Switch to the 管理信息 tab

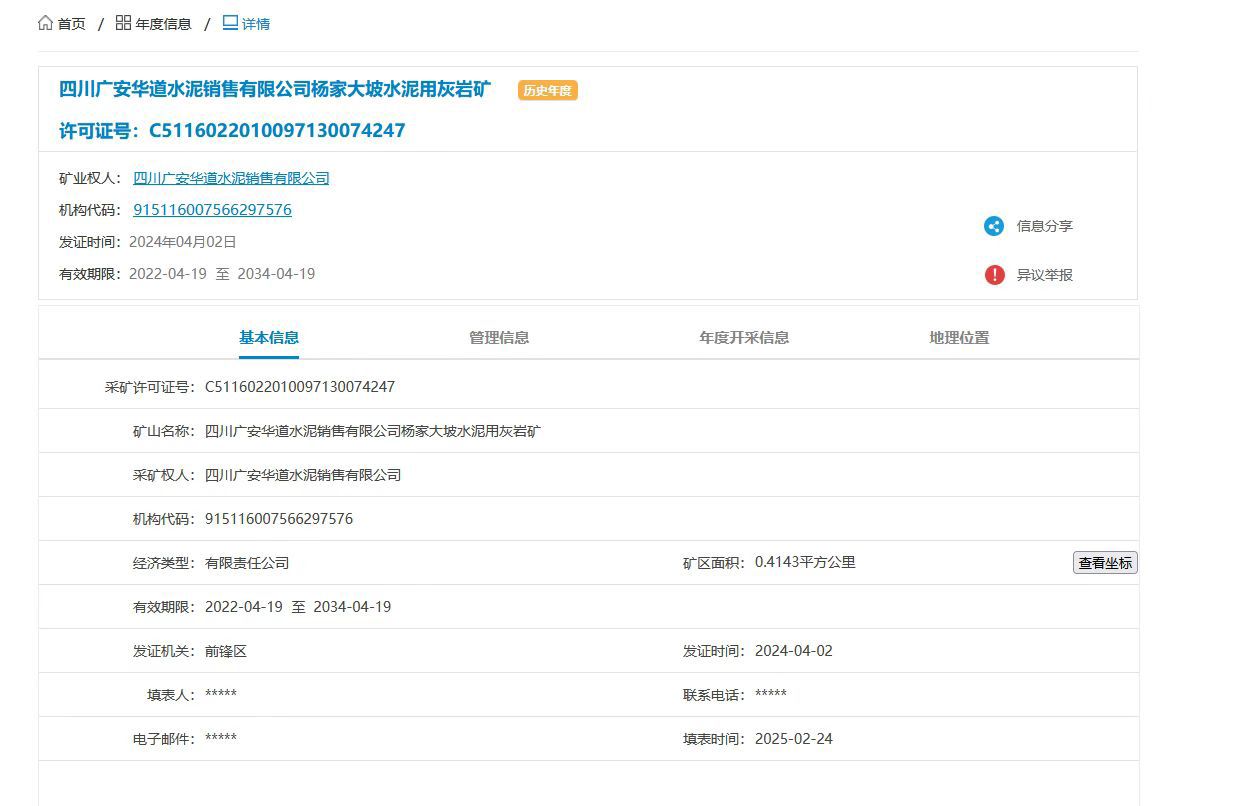[499, 338]
